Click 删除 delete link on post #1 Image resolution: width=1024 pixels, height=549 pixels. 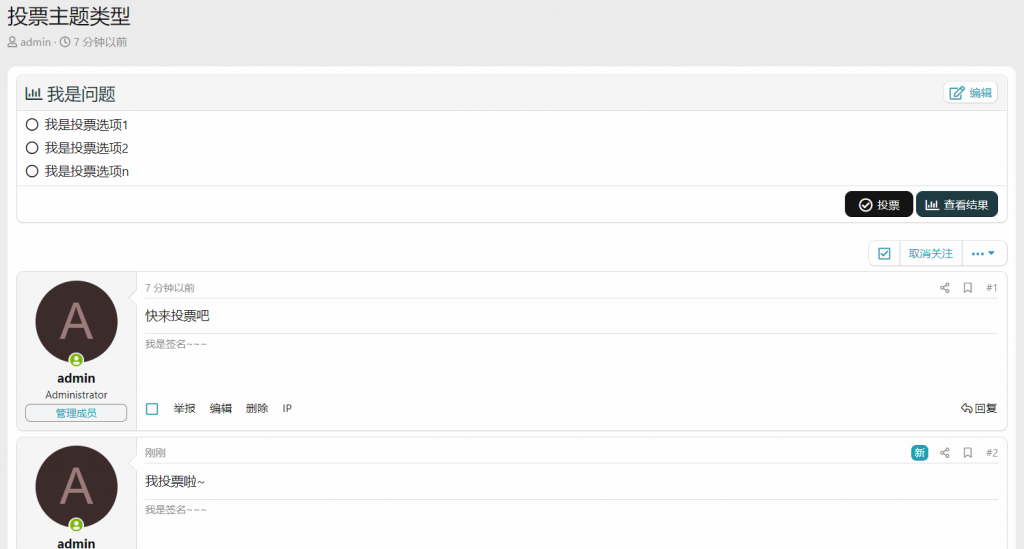click(257, 409)
